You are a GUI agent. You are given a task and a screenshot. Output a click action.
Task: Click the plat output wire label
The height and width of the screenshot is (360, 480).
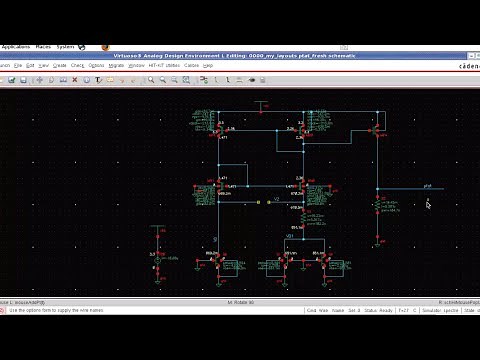(427, 186)
